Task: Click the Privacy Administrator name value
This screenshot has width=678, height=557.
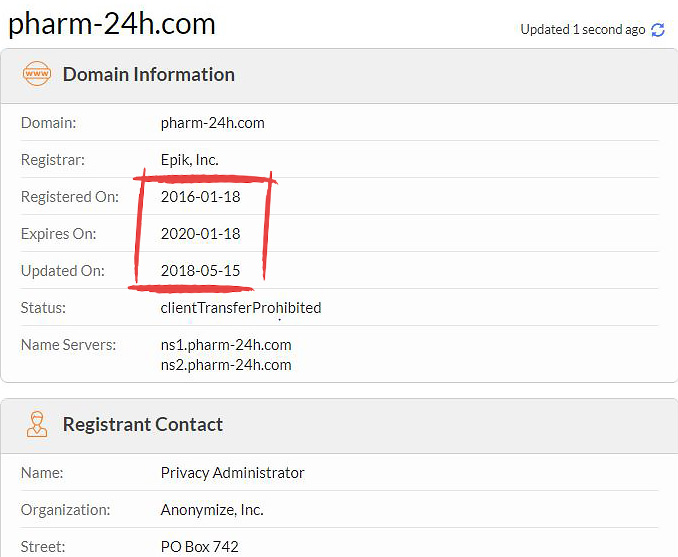Action: click(232, 473)
